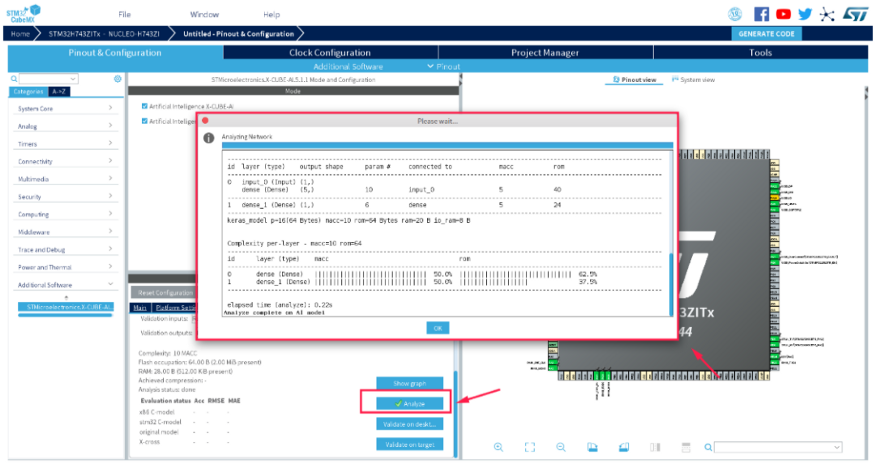Click the fit-to-screen icon below chip view

coord(530,447)
